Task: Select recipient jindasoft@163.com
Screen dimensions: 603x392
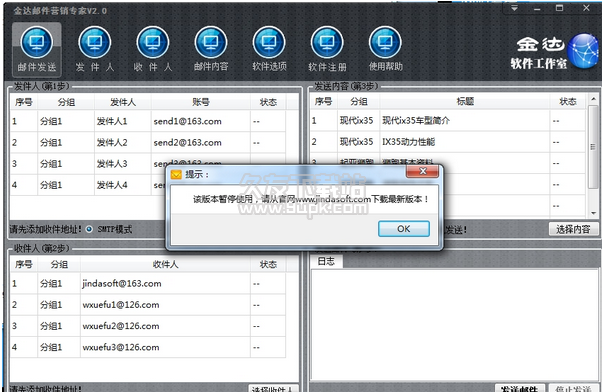Action: point(148,284)
